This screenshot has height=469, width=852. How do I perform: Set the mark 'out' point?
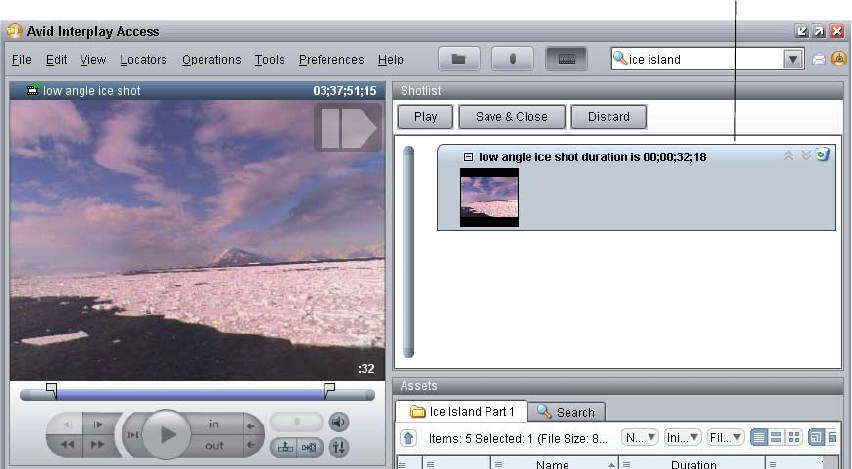(214, 446)
